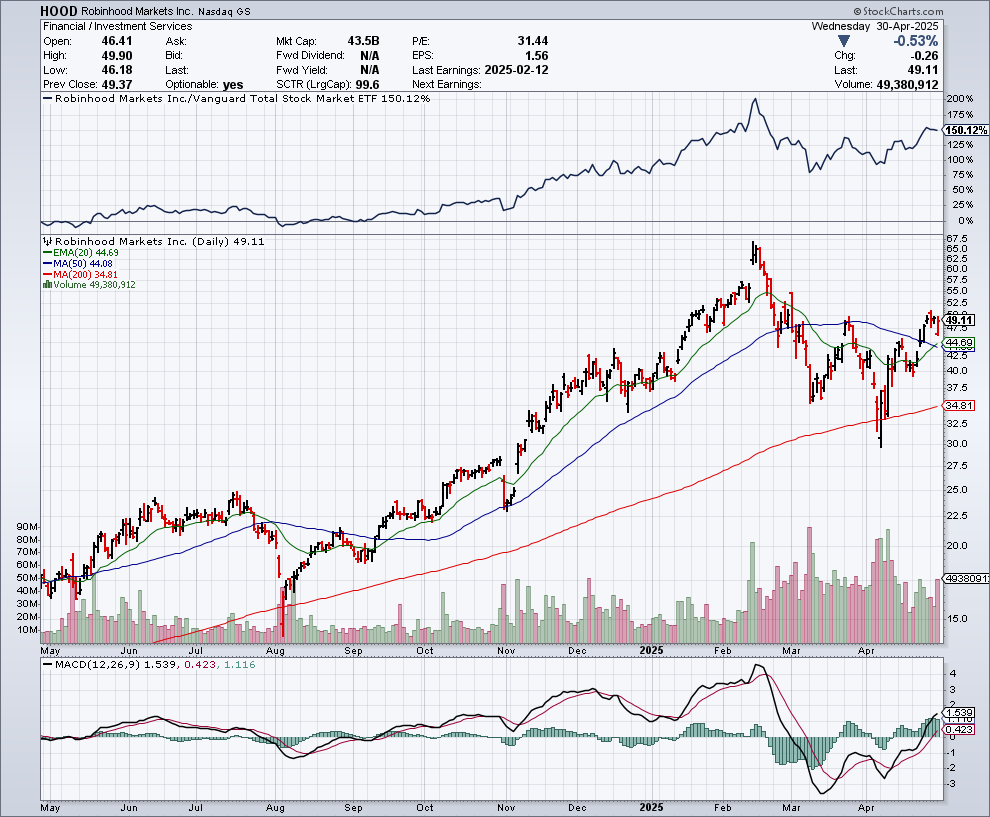Click the volume bars icon in the legend
Viewport: 990px width, 817px height.
pos(47,285)
